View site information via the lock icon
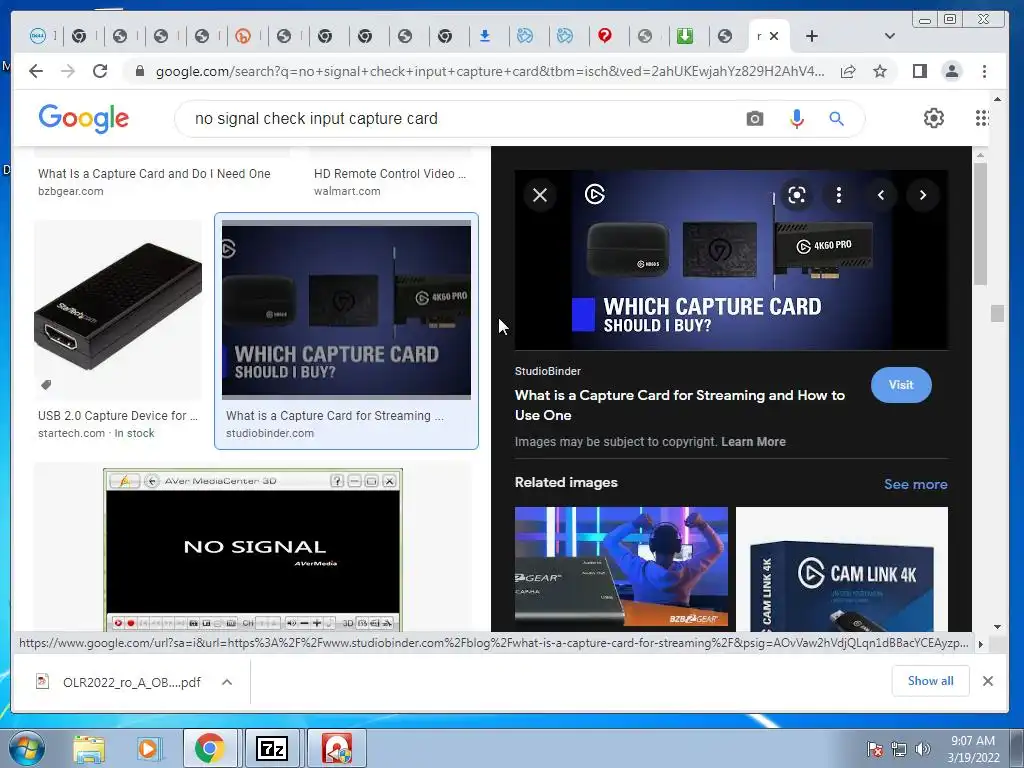Screen dimensions: 1024x768 pyautogui.click(x=139, y=71)
